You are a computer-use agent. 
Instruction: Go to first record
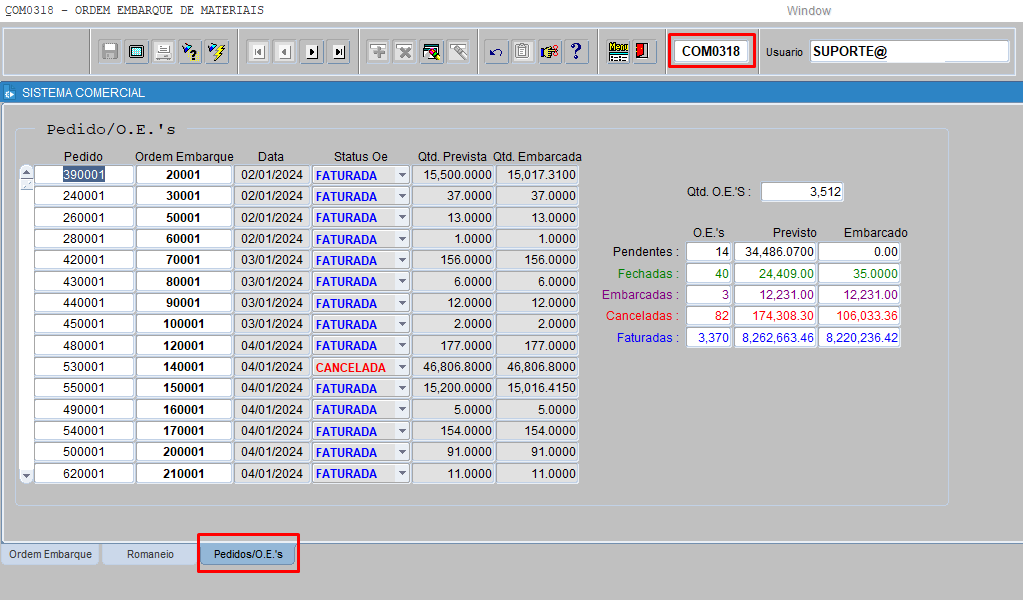(259, 52)
